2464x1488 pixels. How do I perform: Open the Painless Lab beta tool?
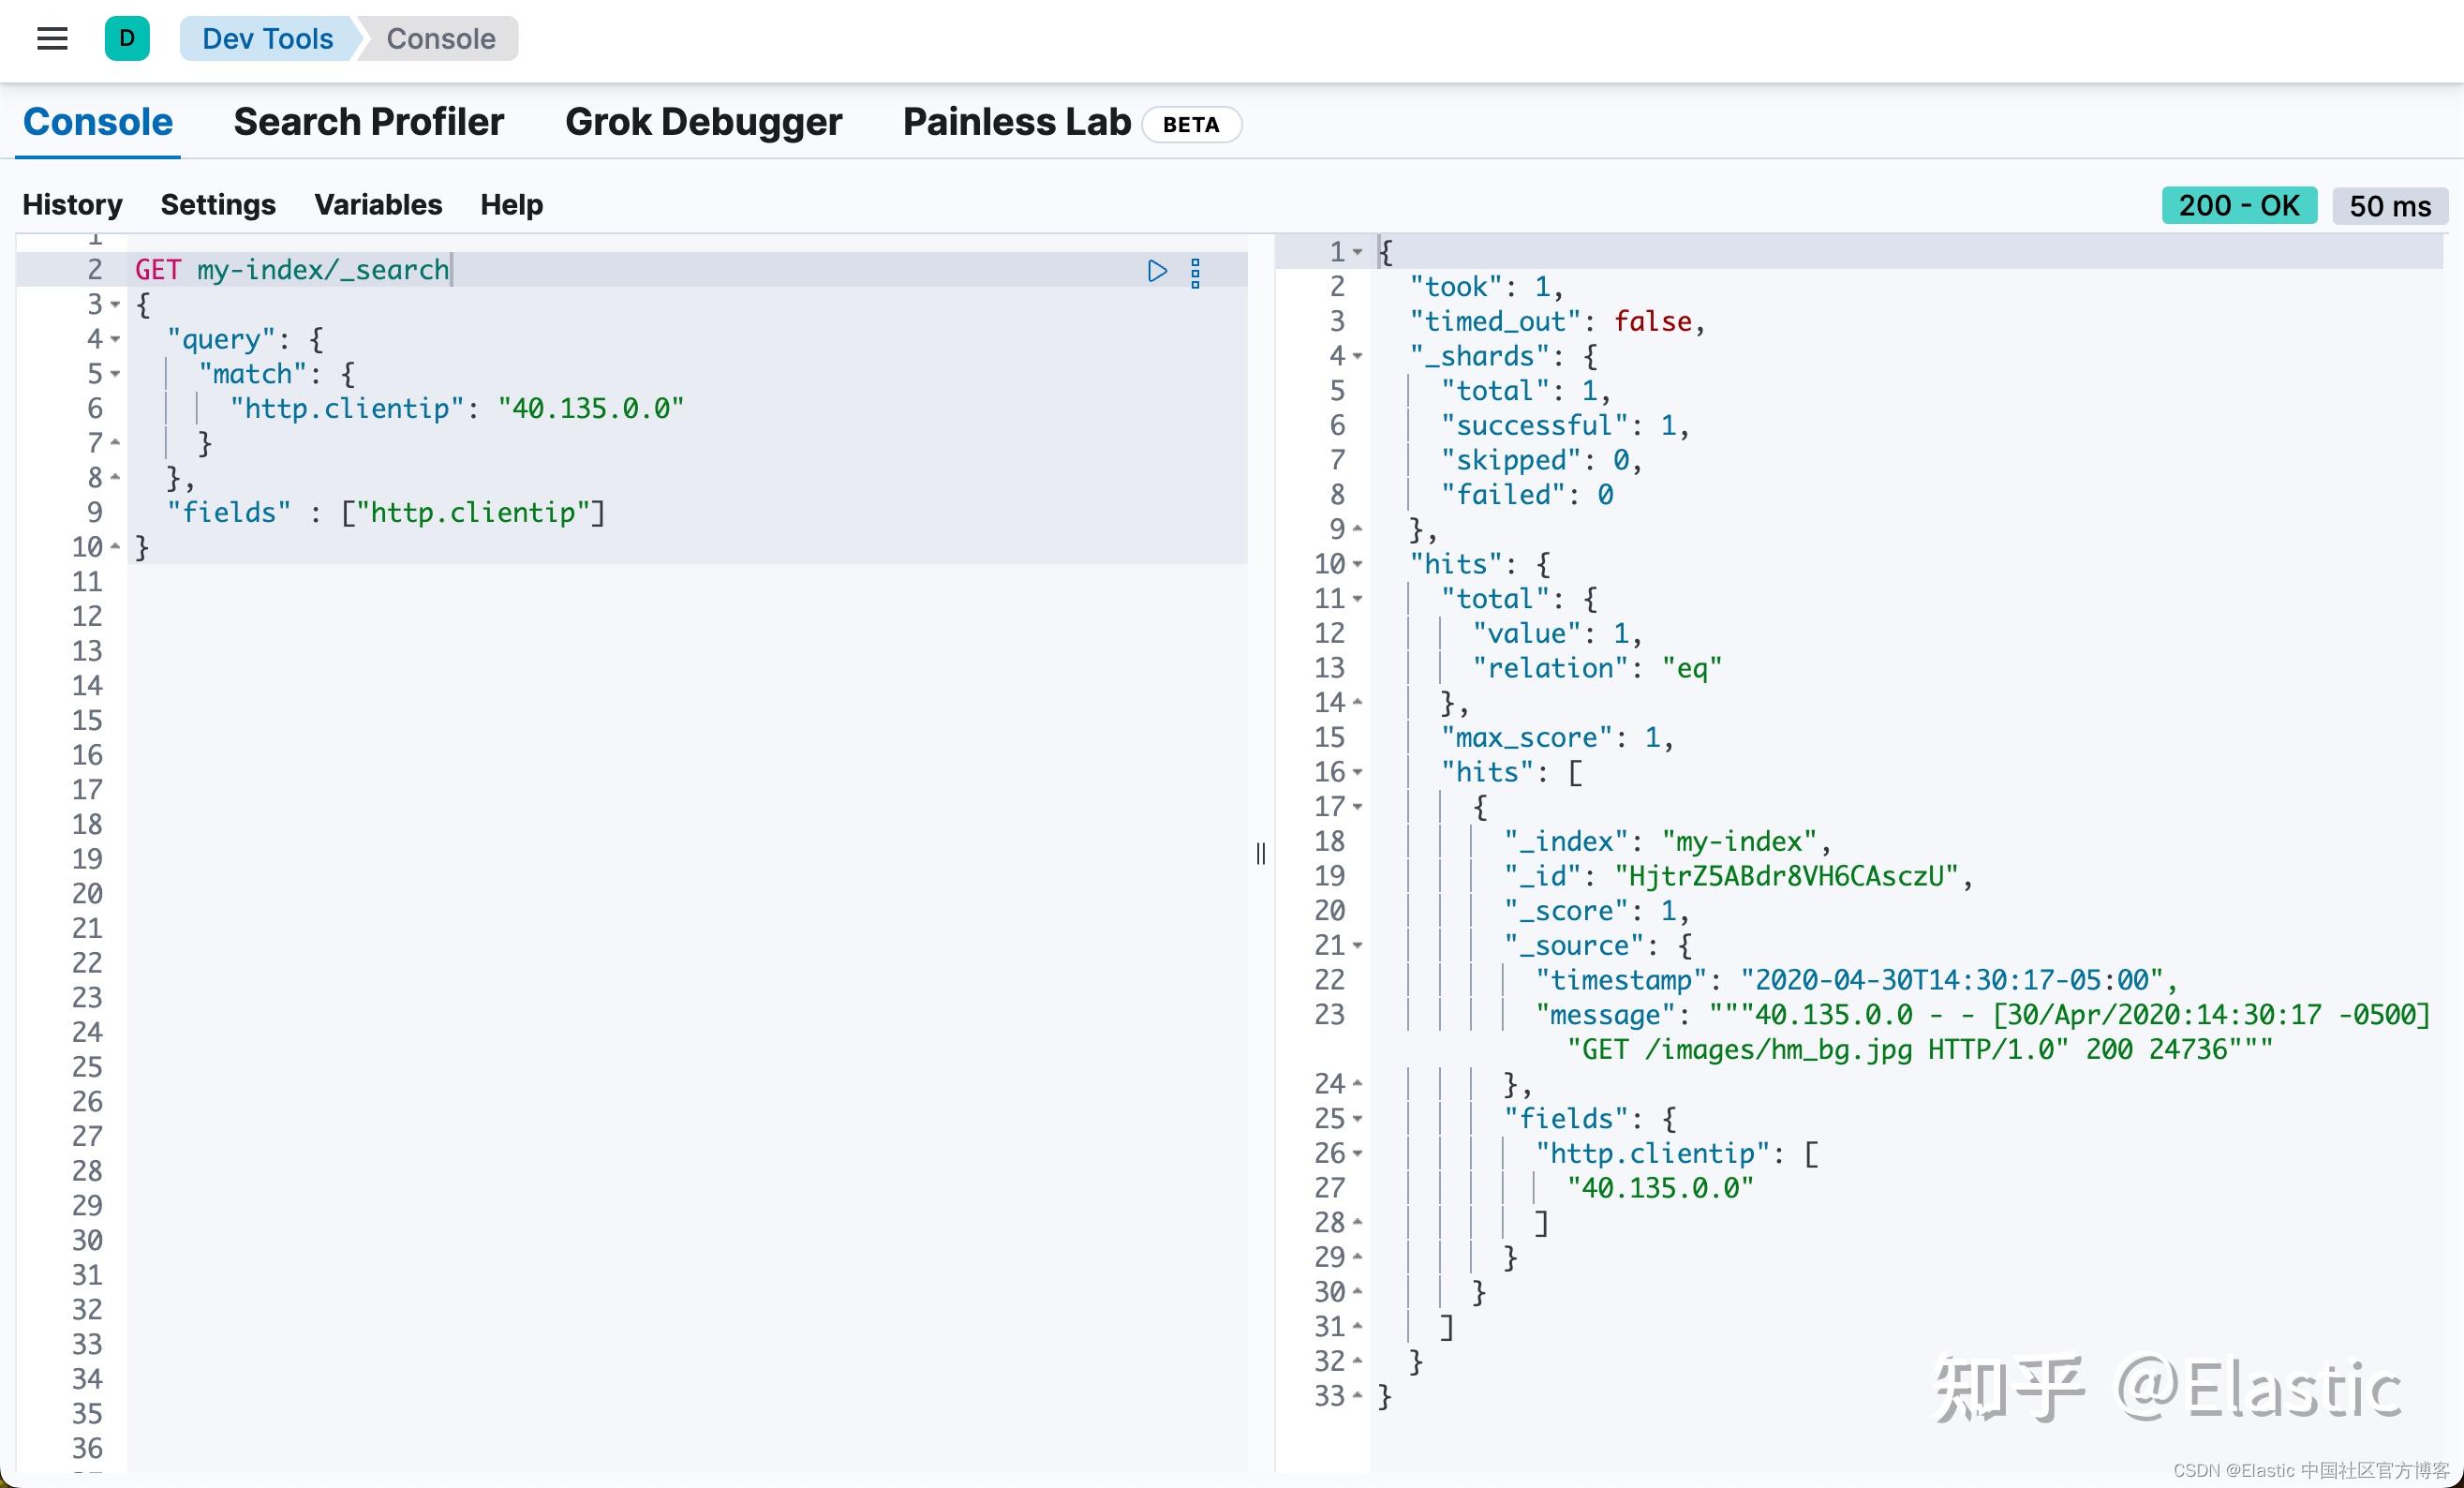[x=1015, y=121]
